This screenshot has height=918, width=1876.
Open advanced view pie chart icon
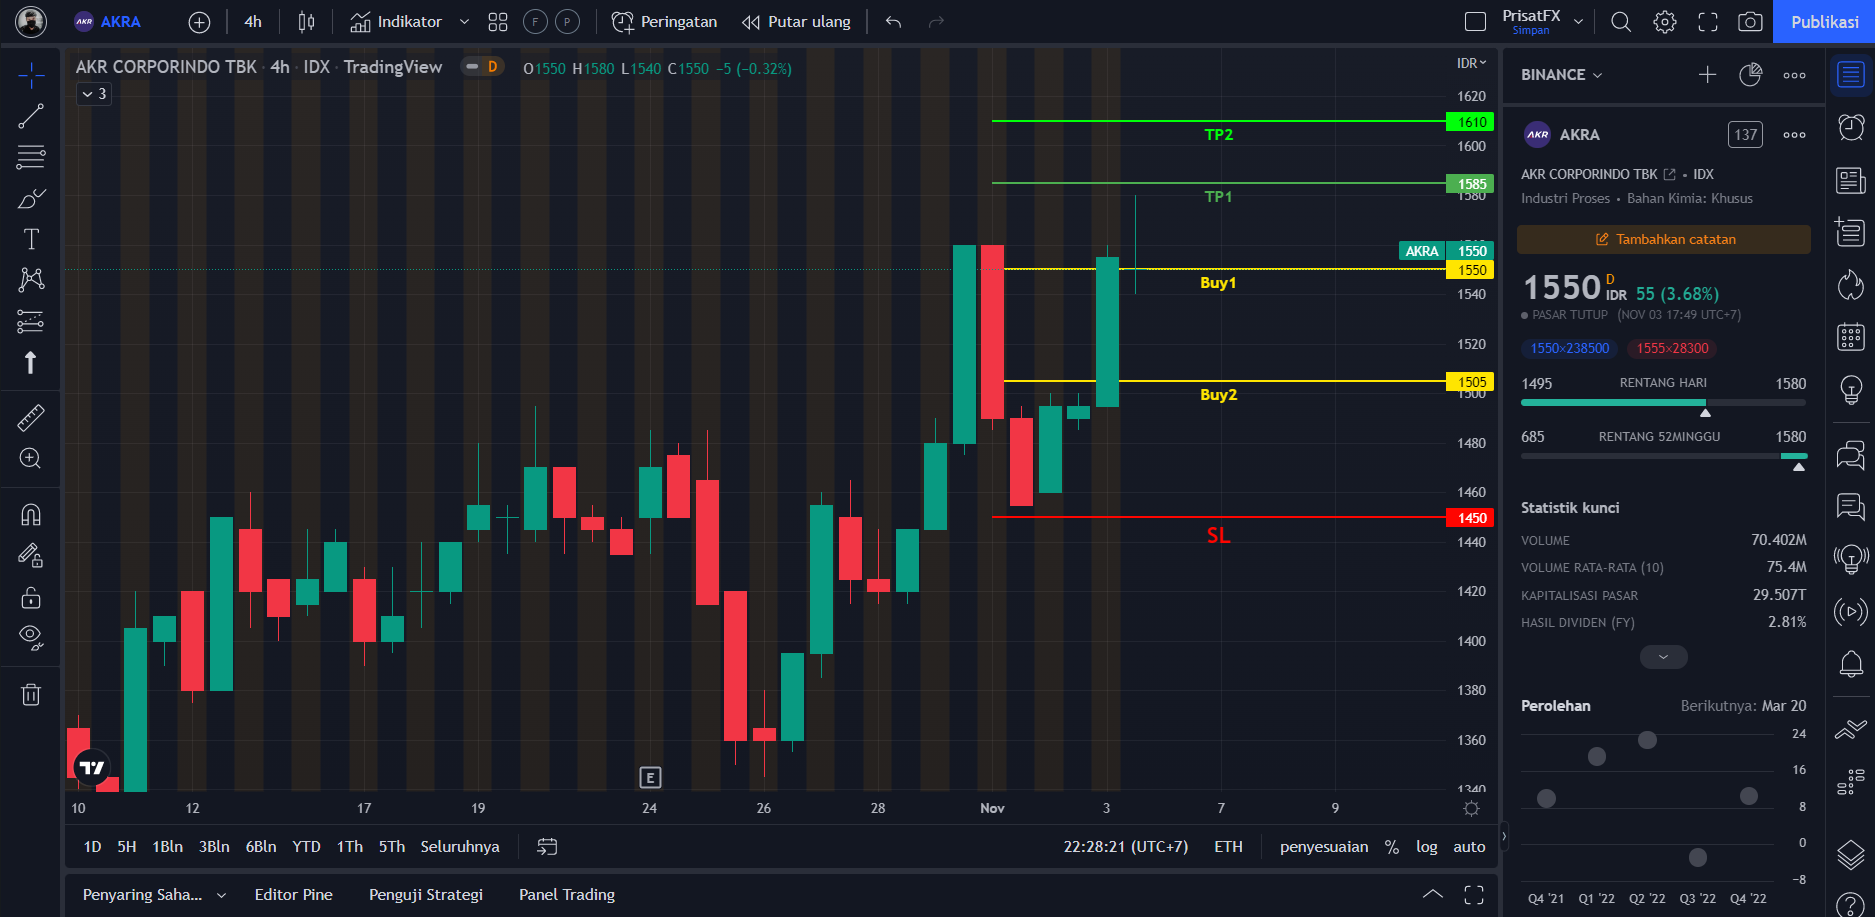pyautogui.click(x=1750, y=75)
